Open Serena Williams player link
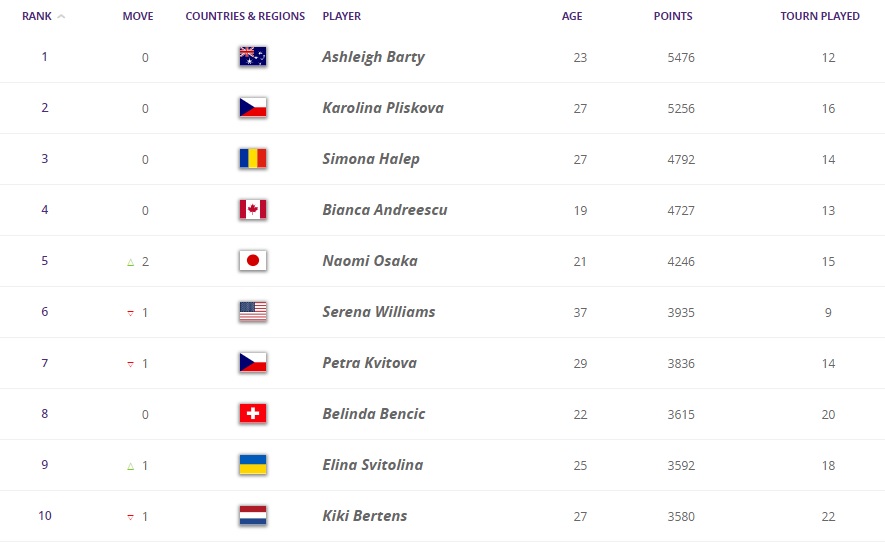 click(x=379, y=312)
